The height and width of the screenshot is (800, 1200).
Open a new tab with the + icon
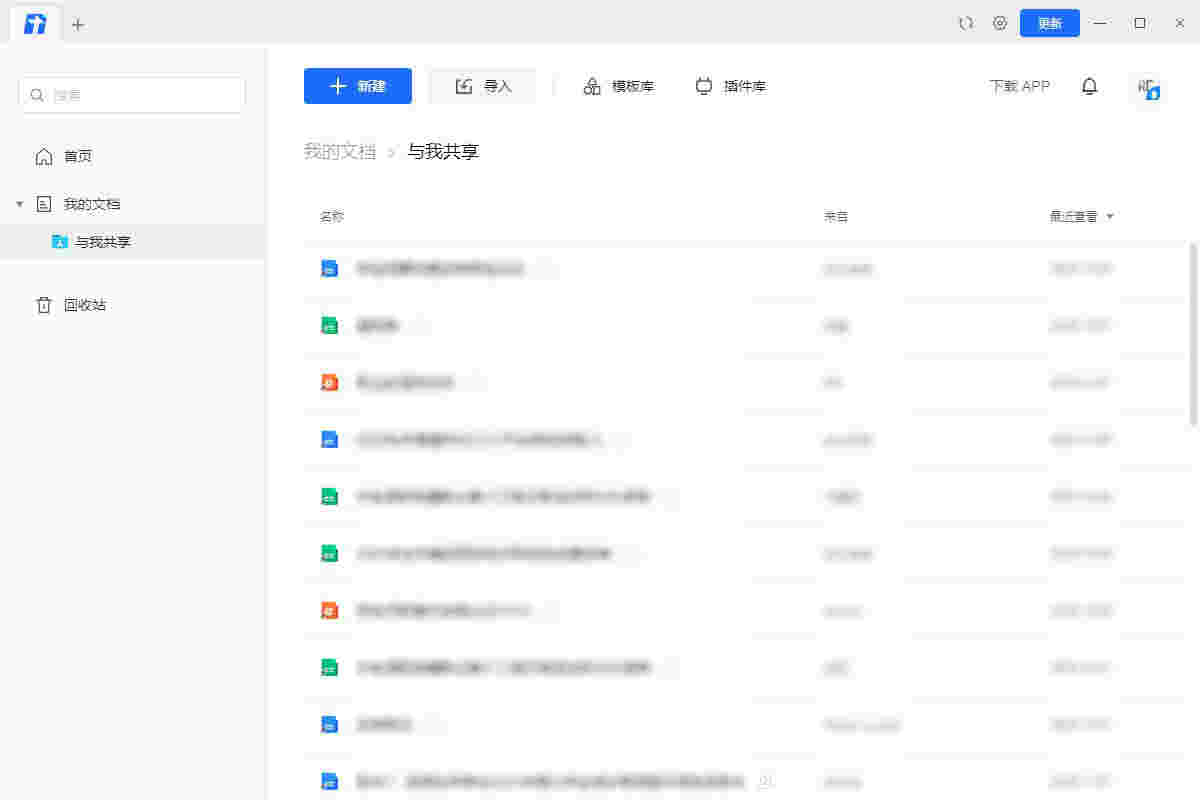pyautogui.click(x=78, y=22)
